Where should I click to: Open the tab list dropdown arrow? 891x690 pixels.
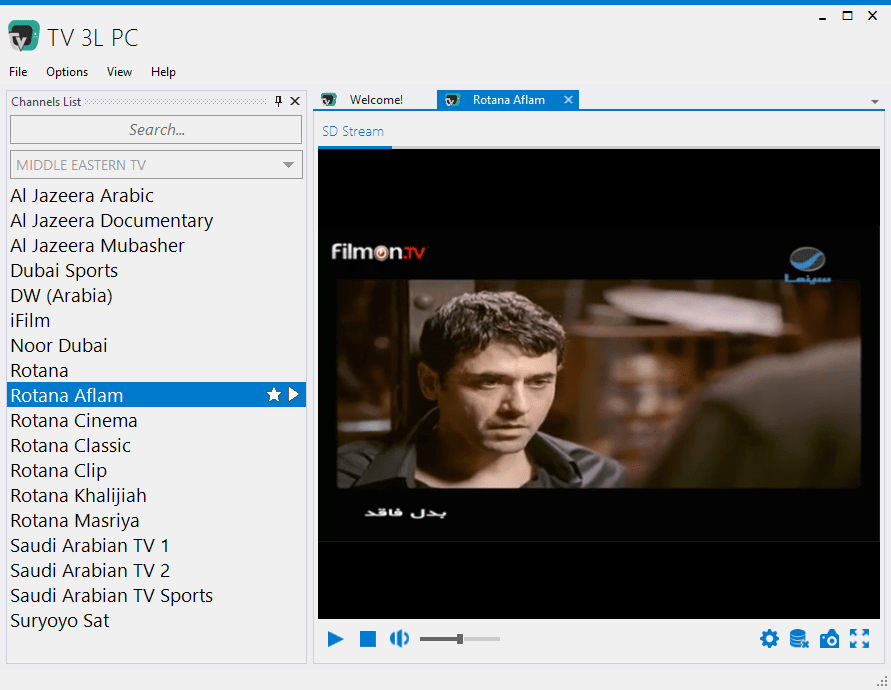click(x=875, y=102)
